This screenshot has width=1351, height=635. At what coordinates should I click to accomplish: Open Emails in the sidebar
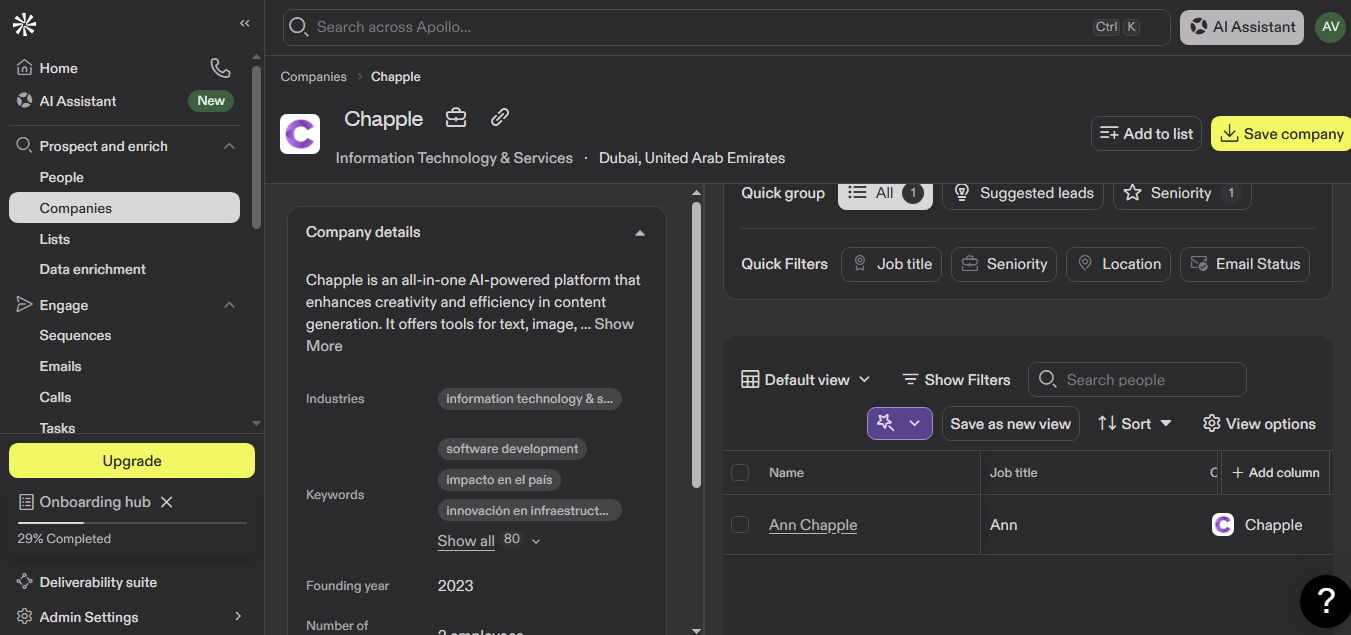click(x=60, y=366)
